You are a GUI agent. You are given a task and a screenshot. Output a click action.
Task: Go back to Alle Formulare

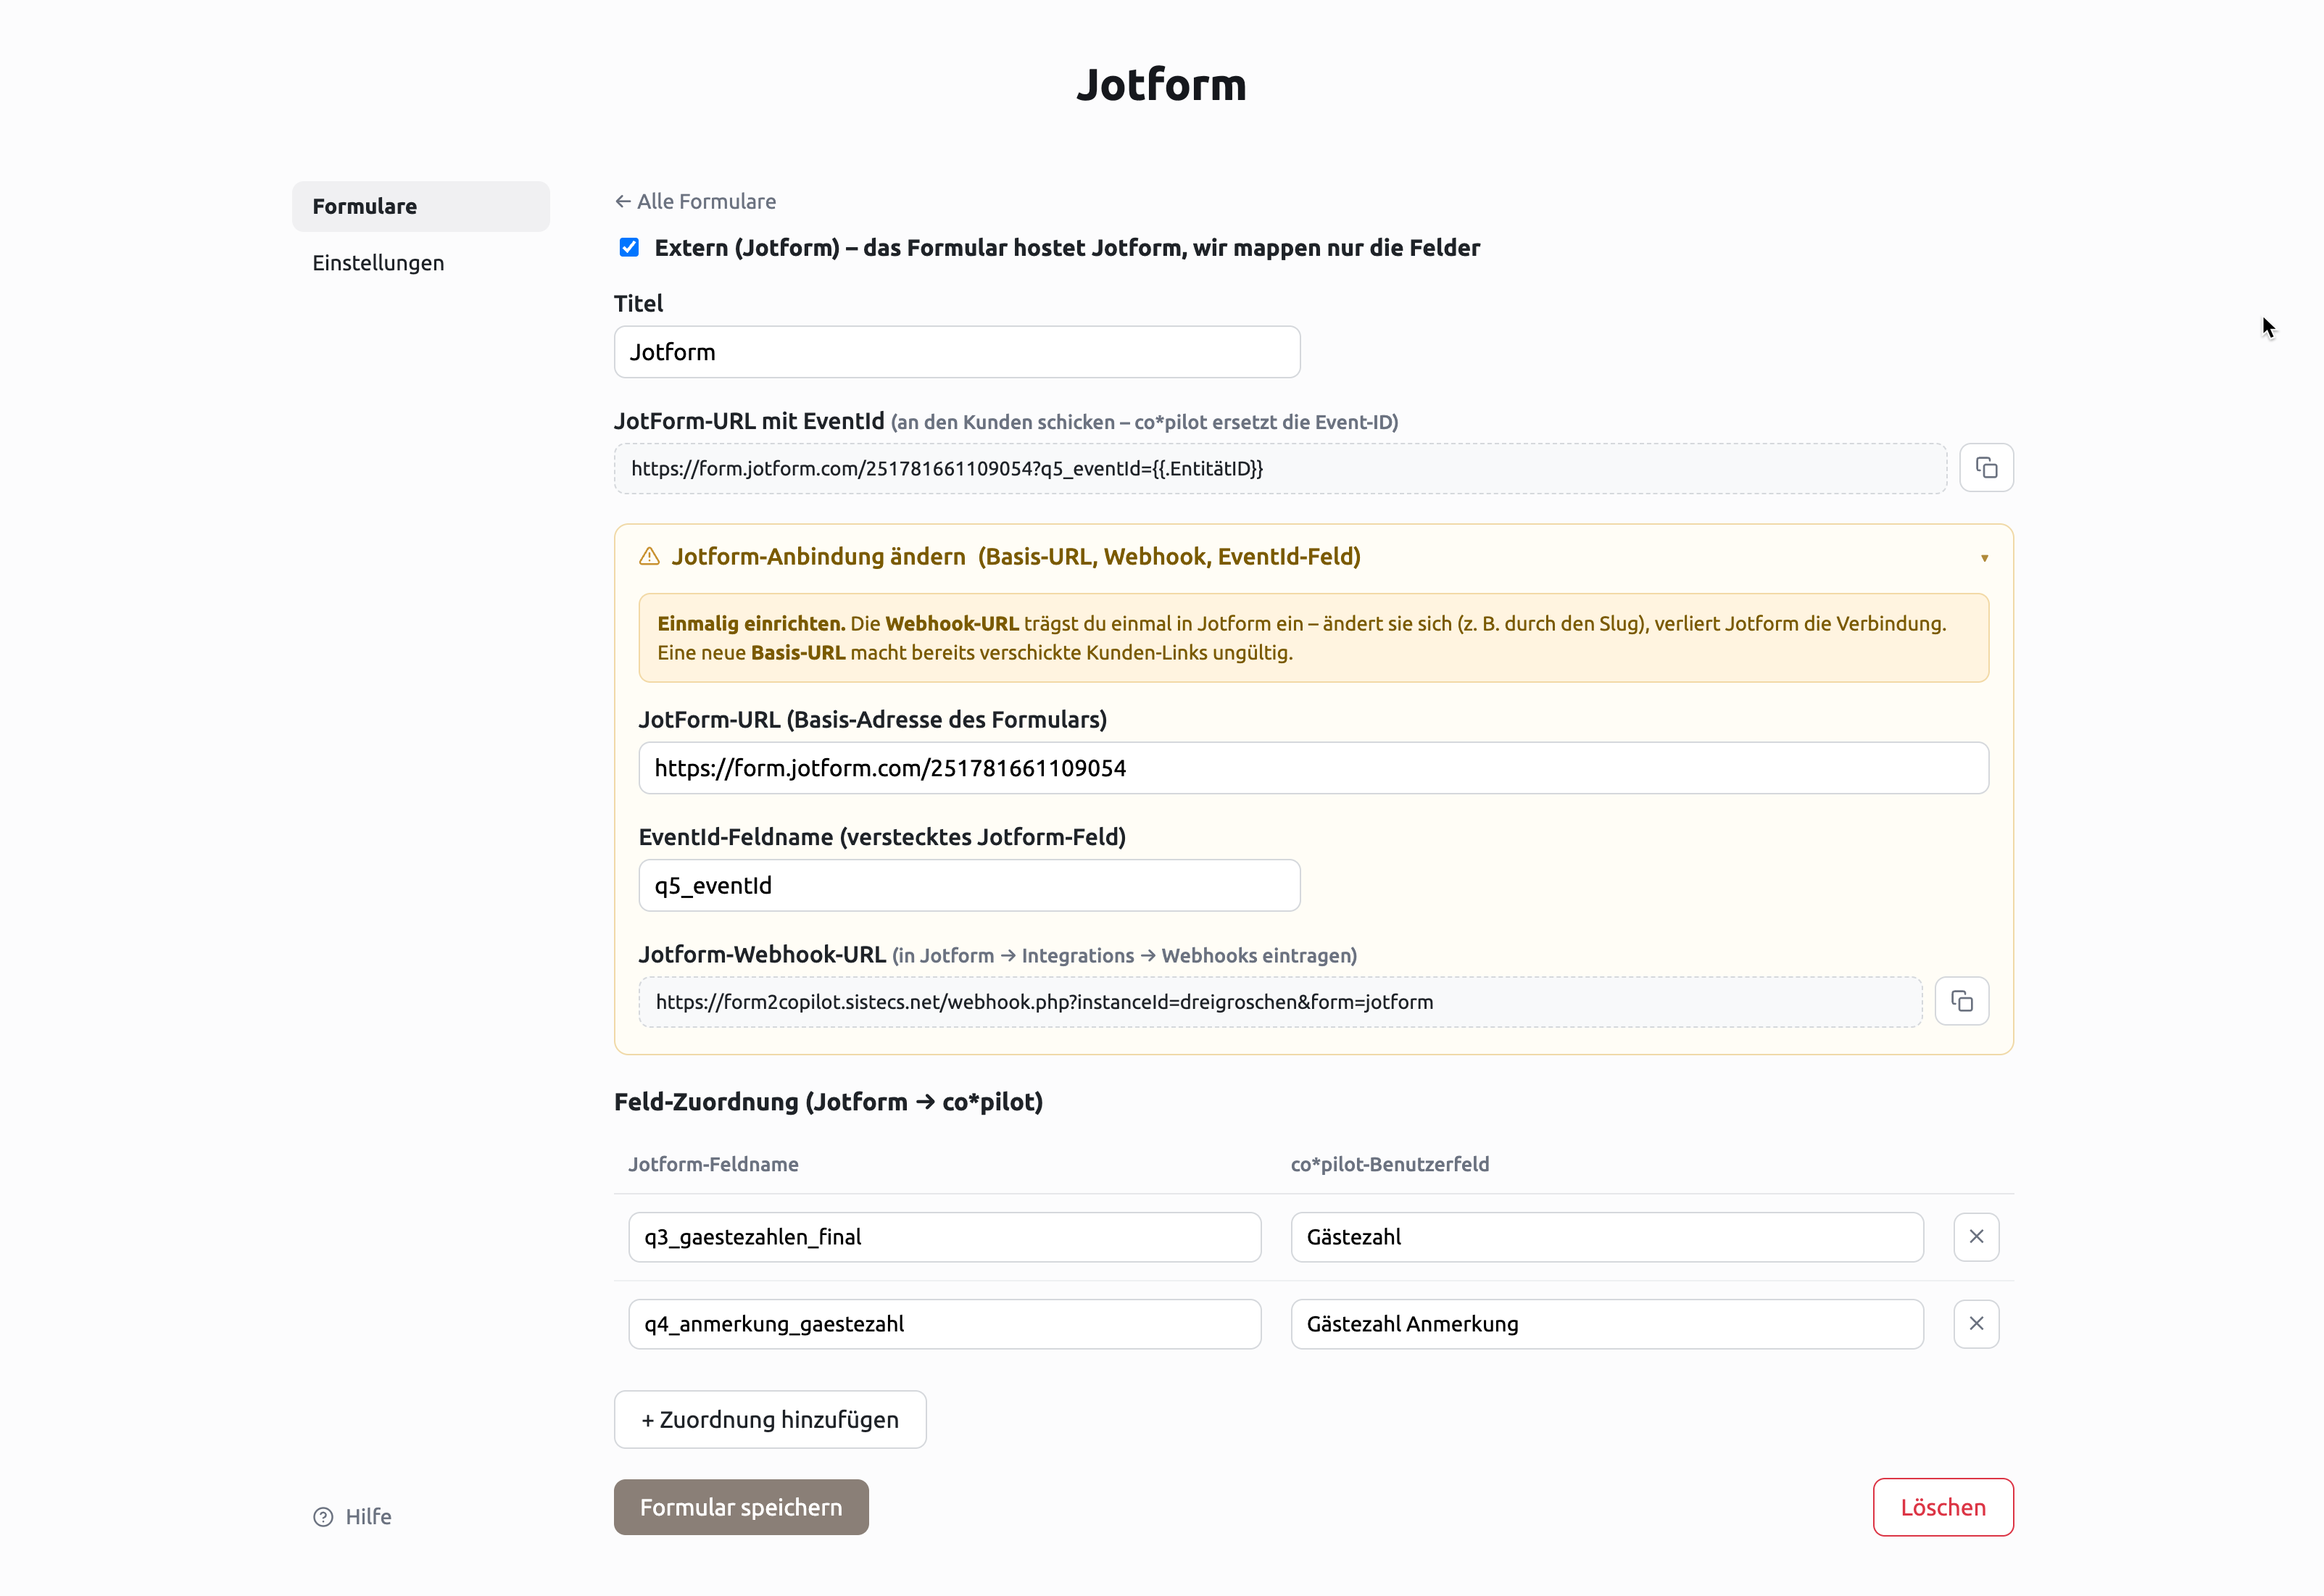pyautogui.click(x=695, y=201)
